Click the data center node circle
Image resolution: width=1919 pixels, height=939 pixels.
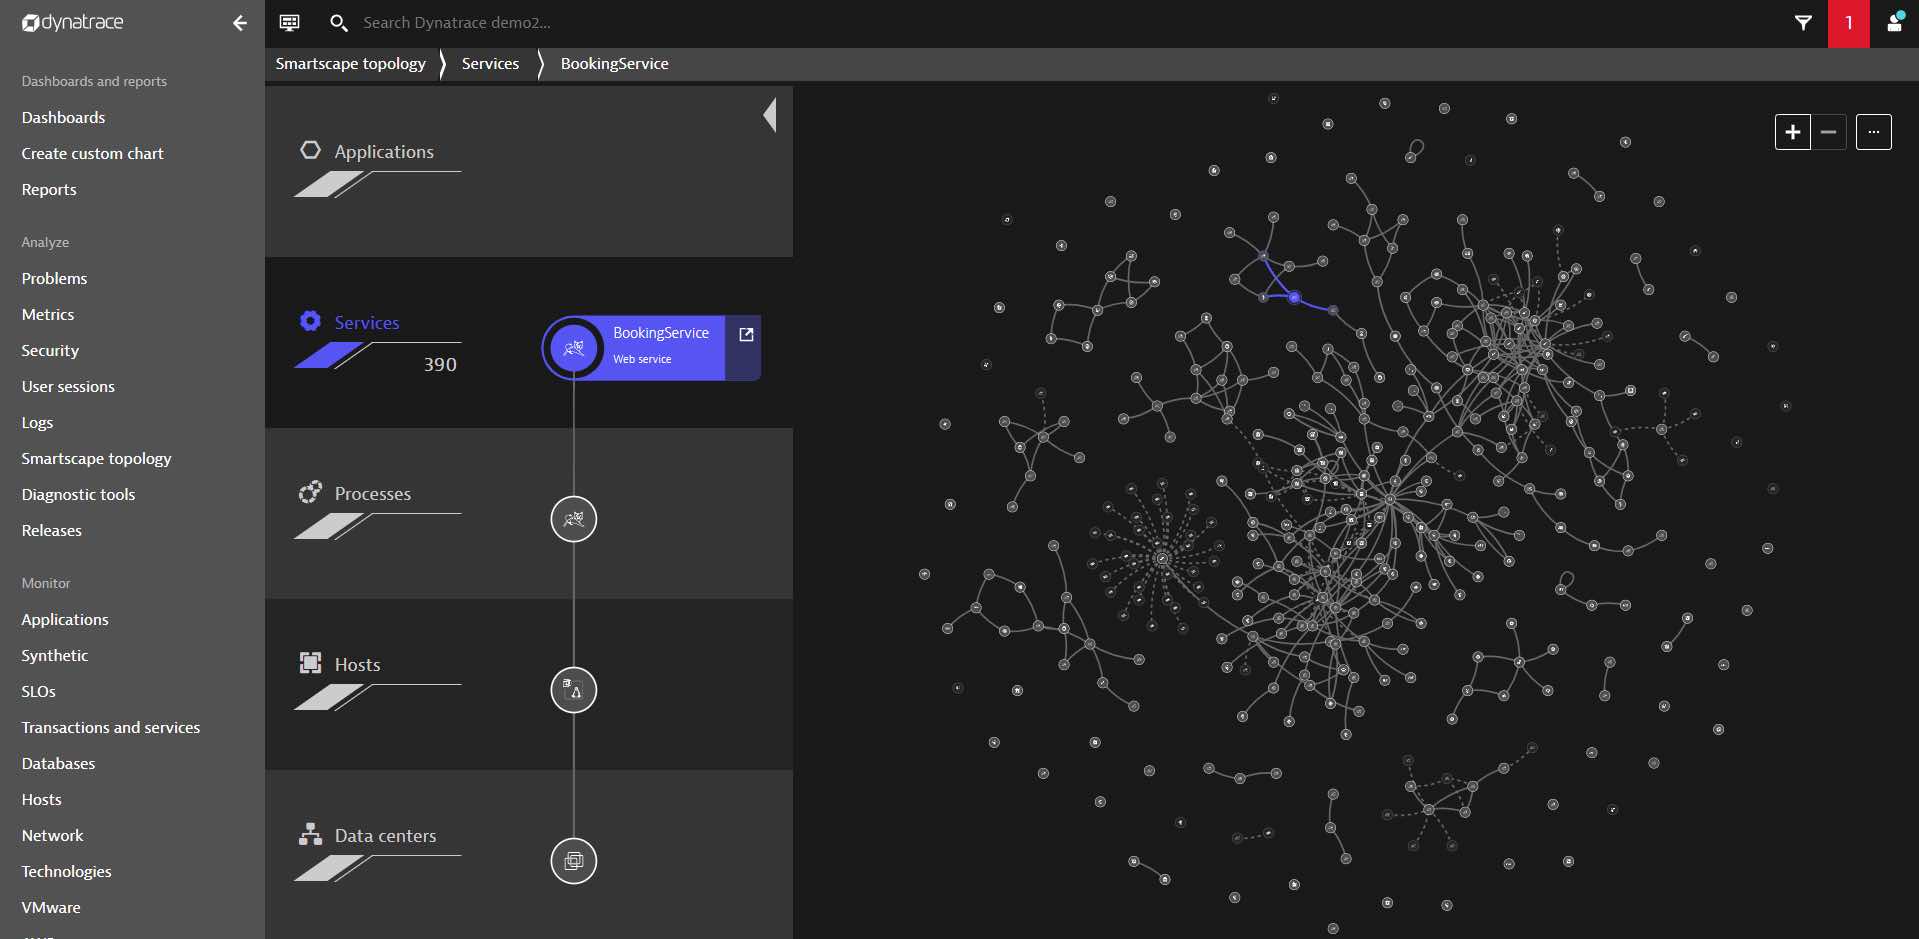[x=574, y=861]
